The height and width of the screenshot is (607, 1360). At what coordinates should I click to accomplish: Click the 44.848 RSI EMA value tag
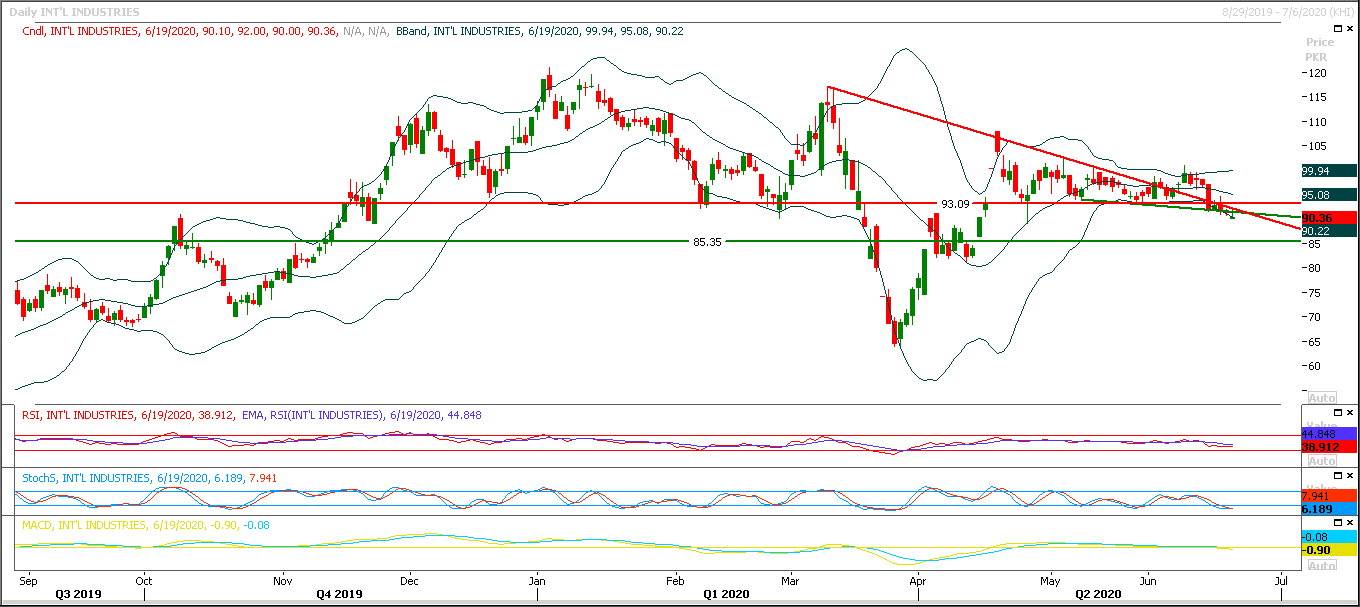(x=1328, y=434)
